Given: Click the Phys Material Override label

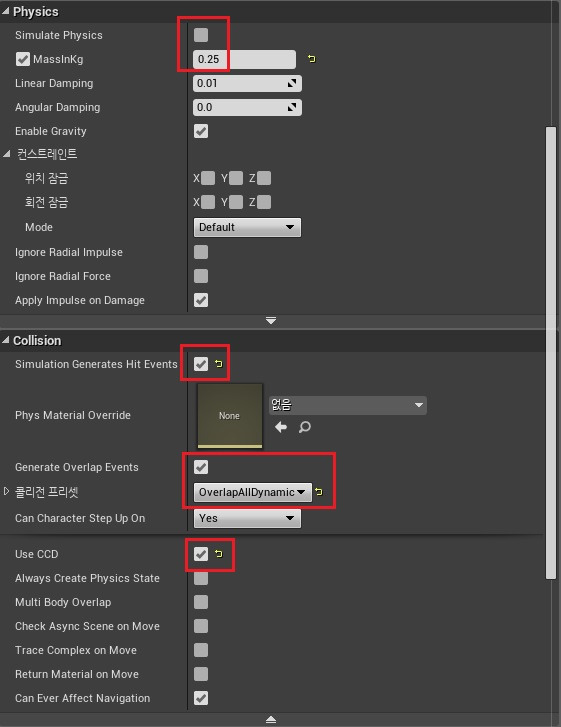Looking at the screenshot, I should pyautogui.click(x=73, y=415).
